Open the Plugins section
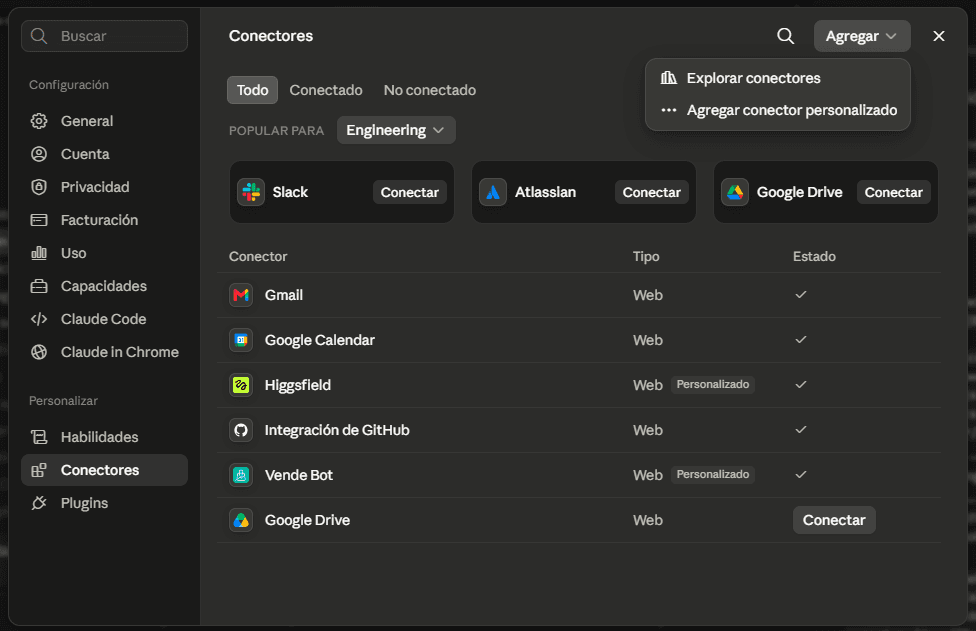Viewport: 976px width, 631px height. pyautogui.click(x=105, y=503)
